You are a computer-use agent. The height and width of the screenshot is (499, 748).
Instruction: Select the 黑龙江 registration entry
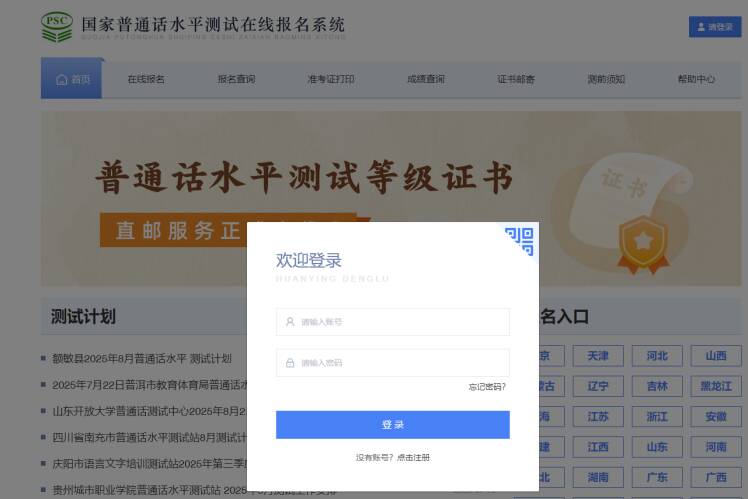(716, 386)
